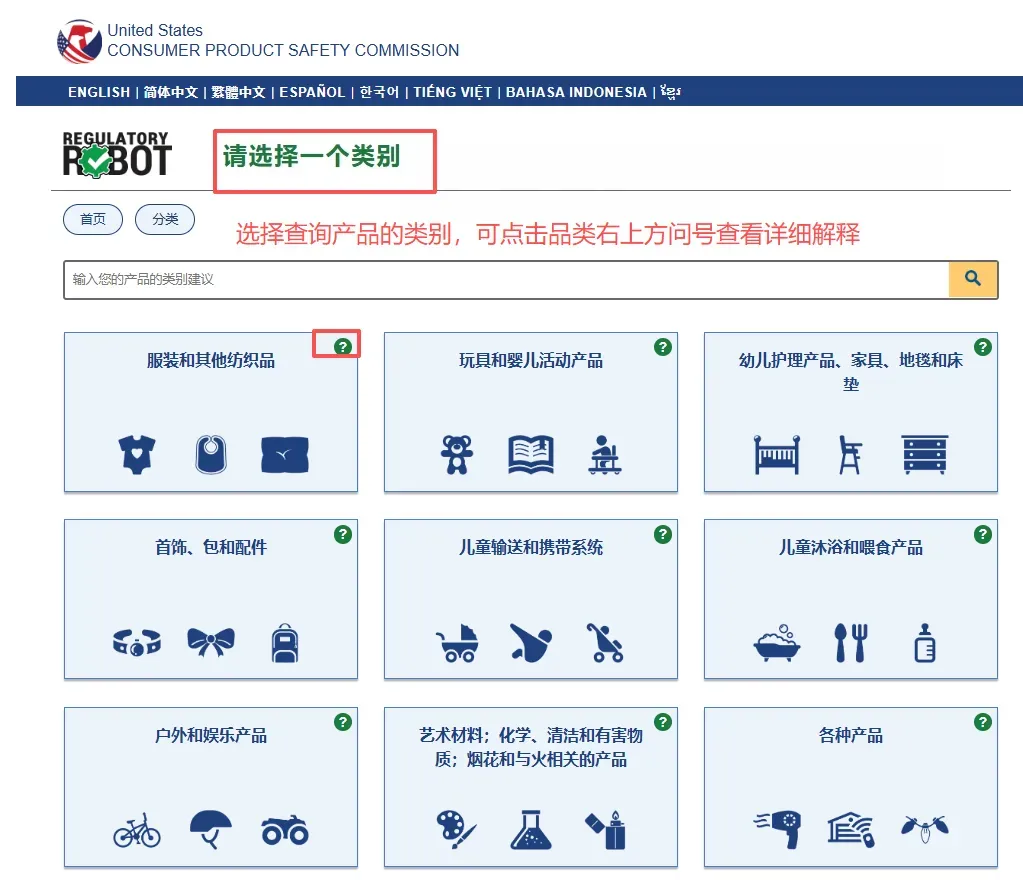
Task: Click the bow tie icon
Action: click(x=211, y=642)
